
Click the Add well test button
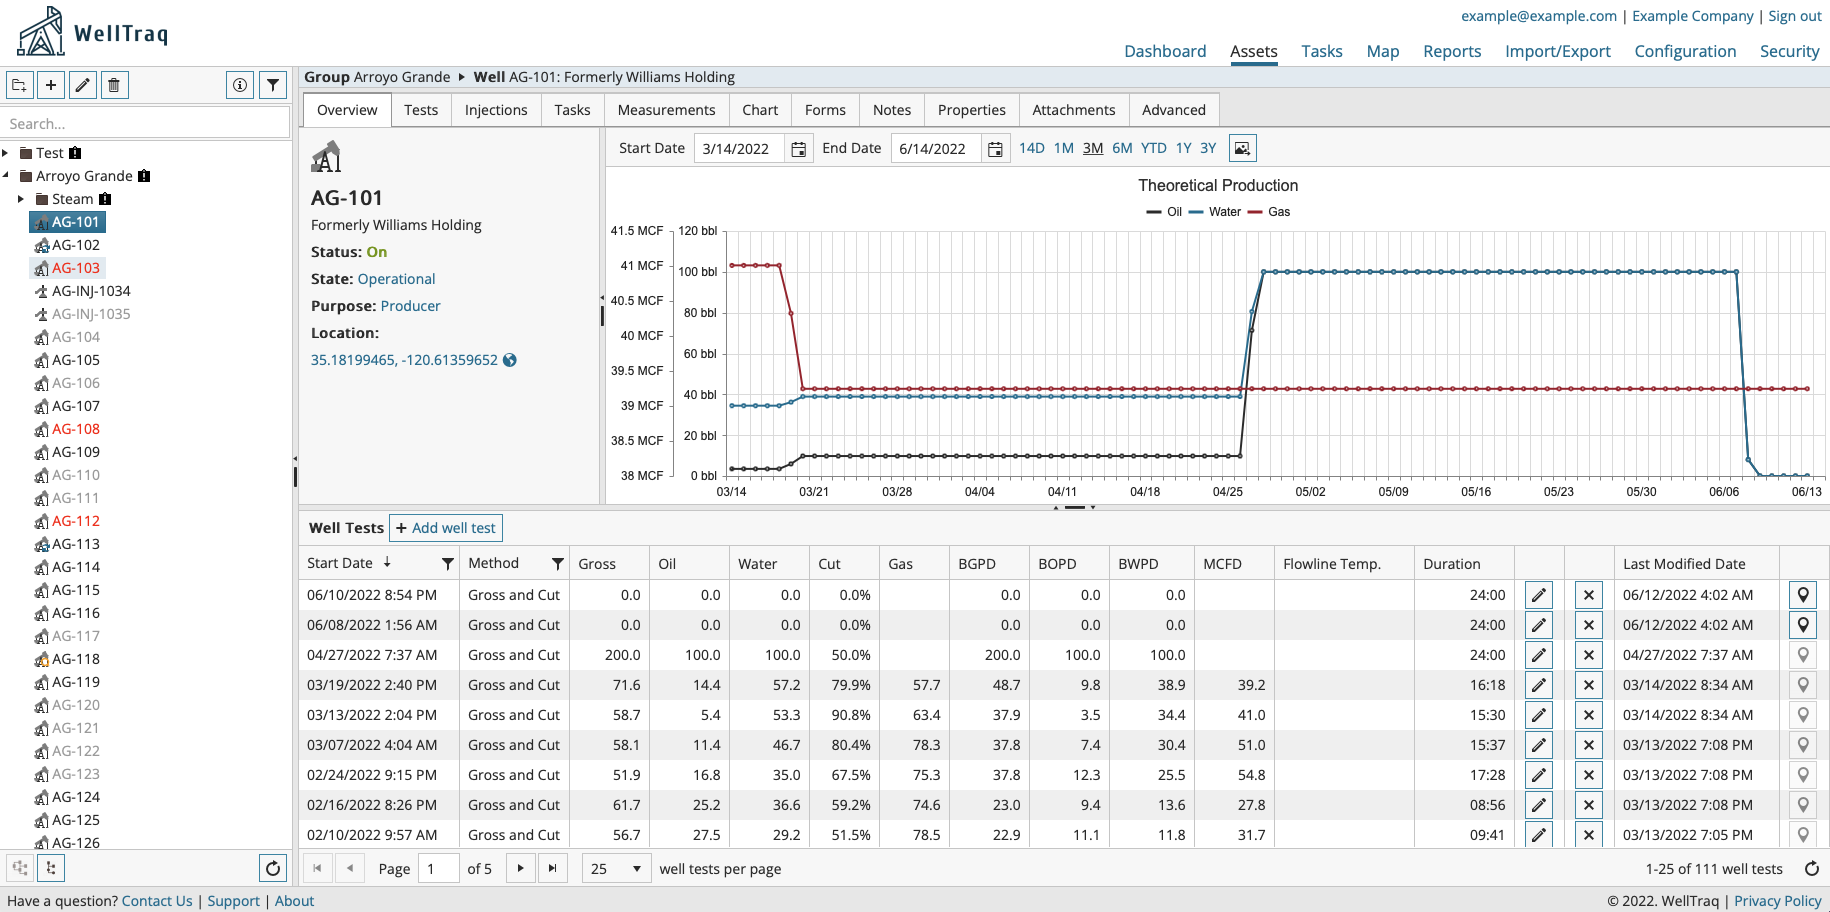coord(445,528)
